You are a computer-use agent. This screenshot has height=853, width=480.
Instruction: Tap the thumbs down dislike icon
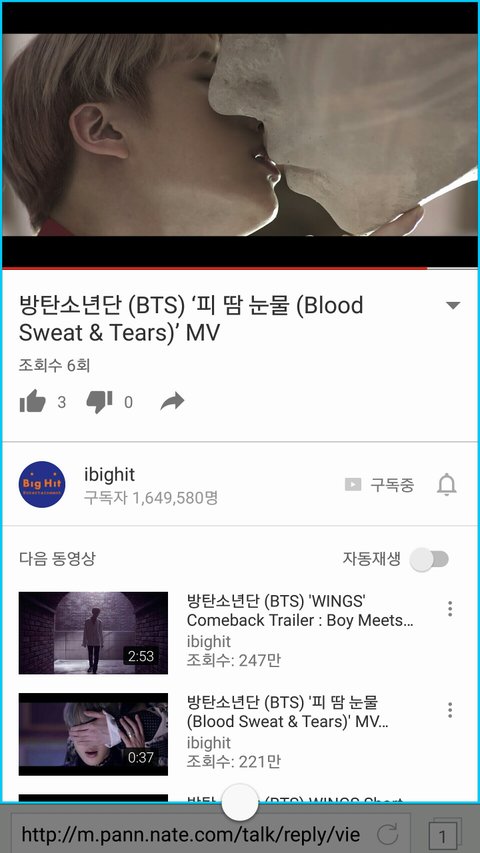(100, 401)
